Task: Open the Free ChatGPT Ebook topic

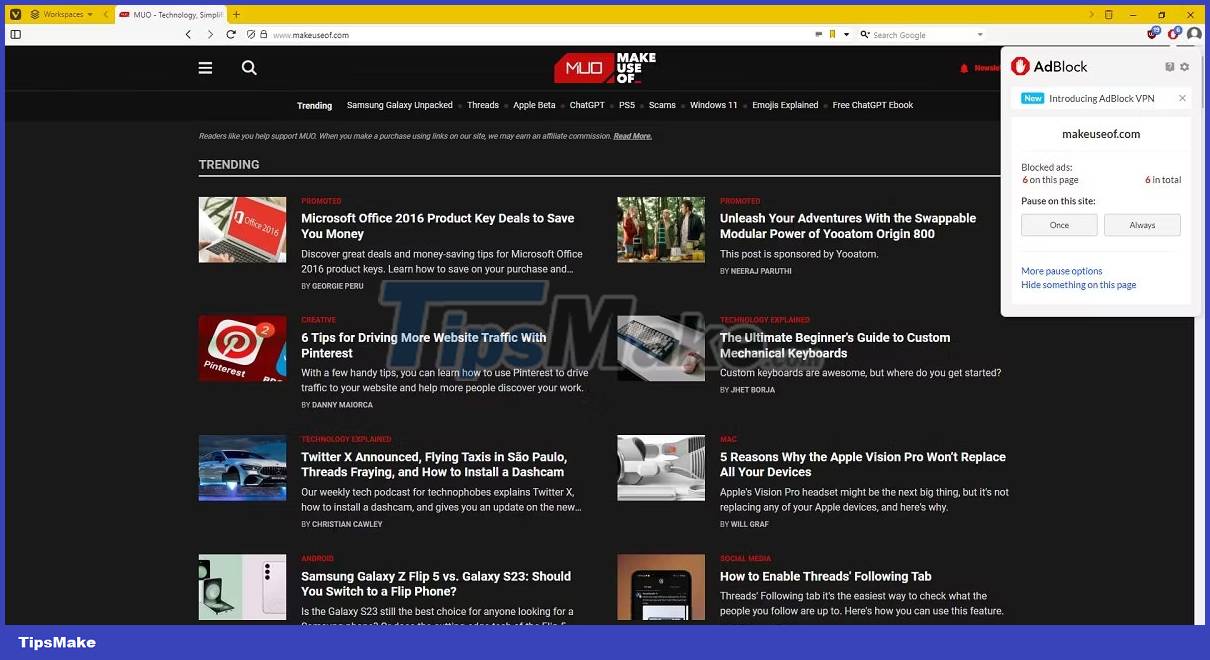Action: 873,105
